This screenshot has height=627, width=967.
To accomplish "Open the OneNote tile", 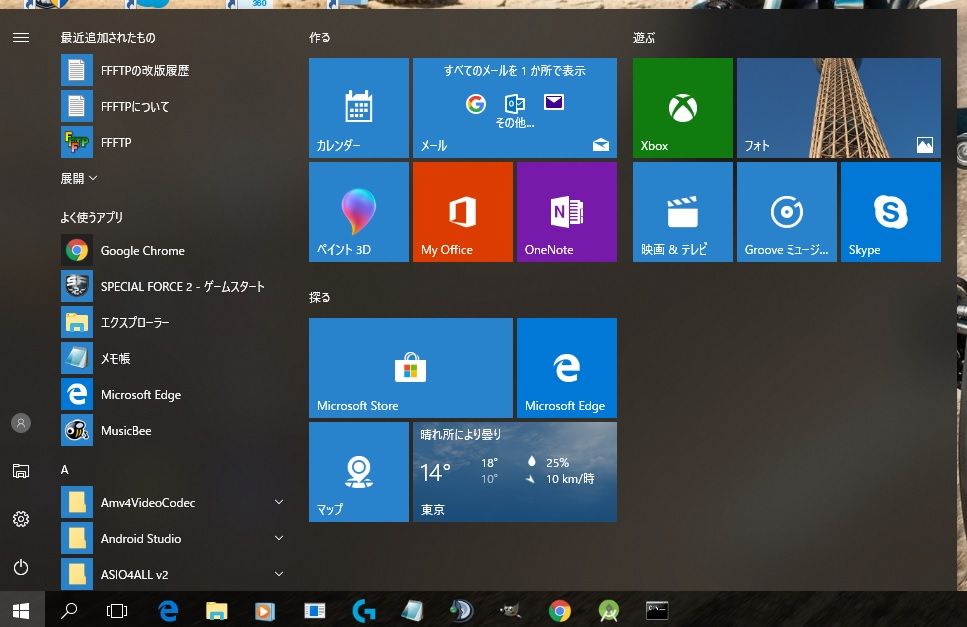I will [567, 212].
